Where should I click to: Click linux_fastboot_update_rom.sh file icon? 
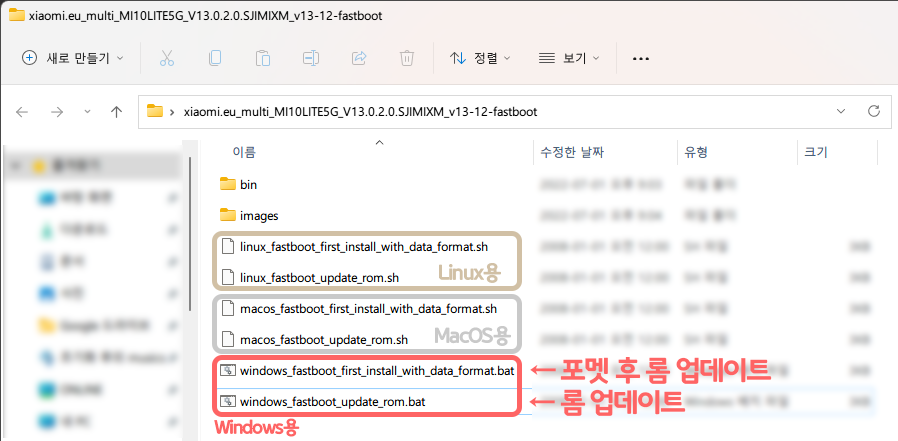[228, 278]
